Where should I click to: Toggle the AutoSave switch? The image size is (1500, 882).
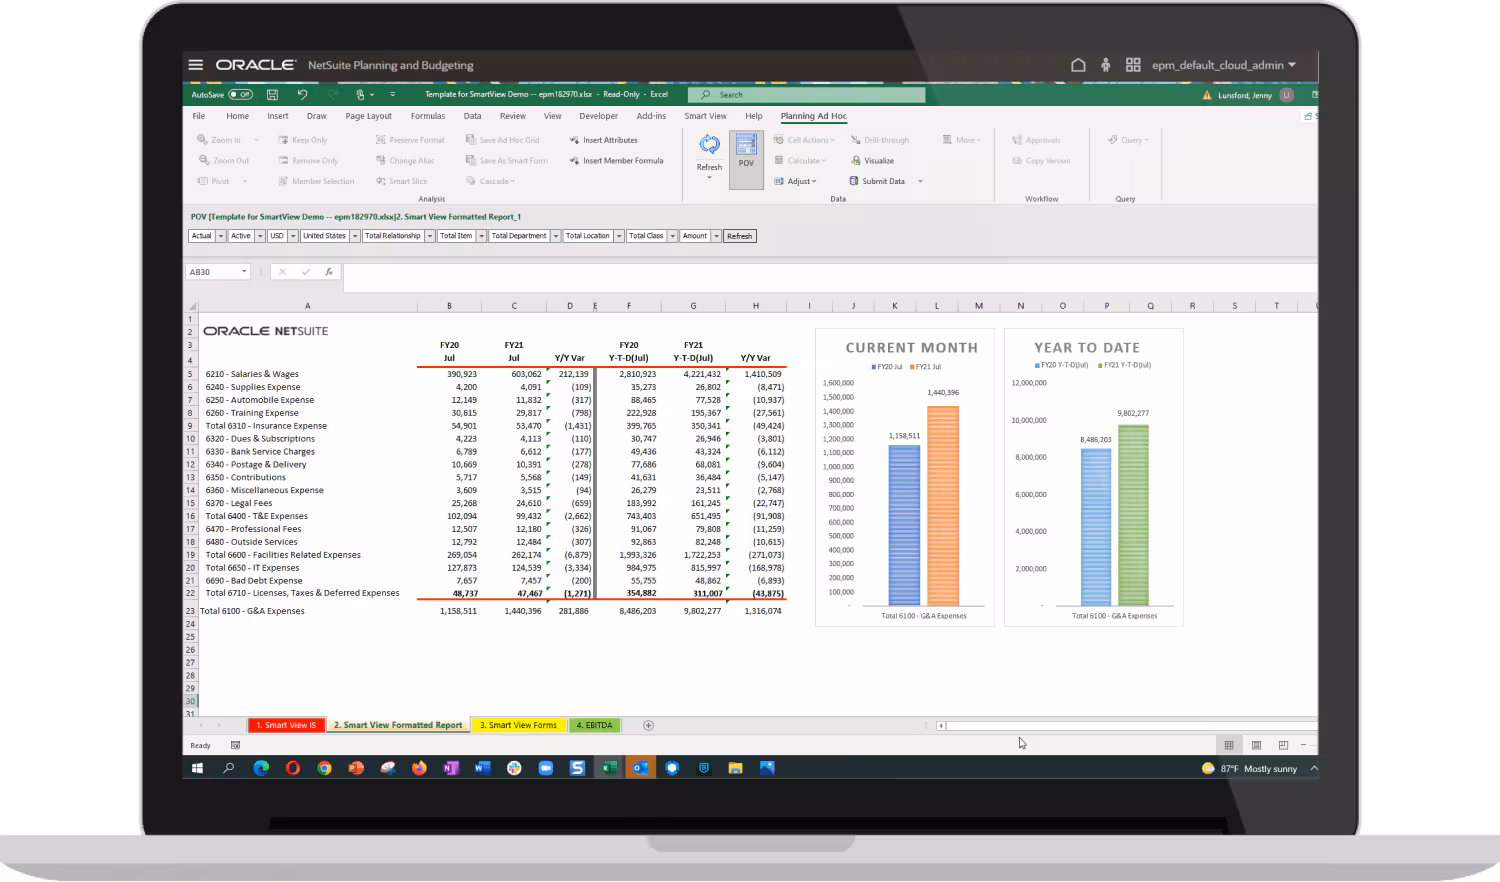(240, 95)
